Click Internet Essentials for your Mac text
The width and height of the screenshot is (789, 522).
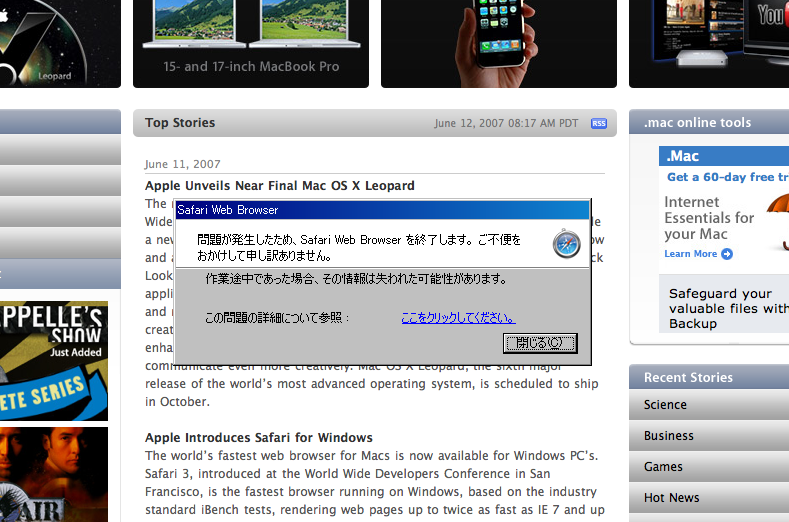[x=709, y=218]
